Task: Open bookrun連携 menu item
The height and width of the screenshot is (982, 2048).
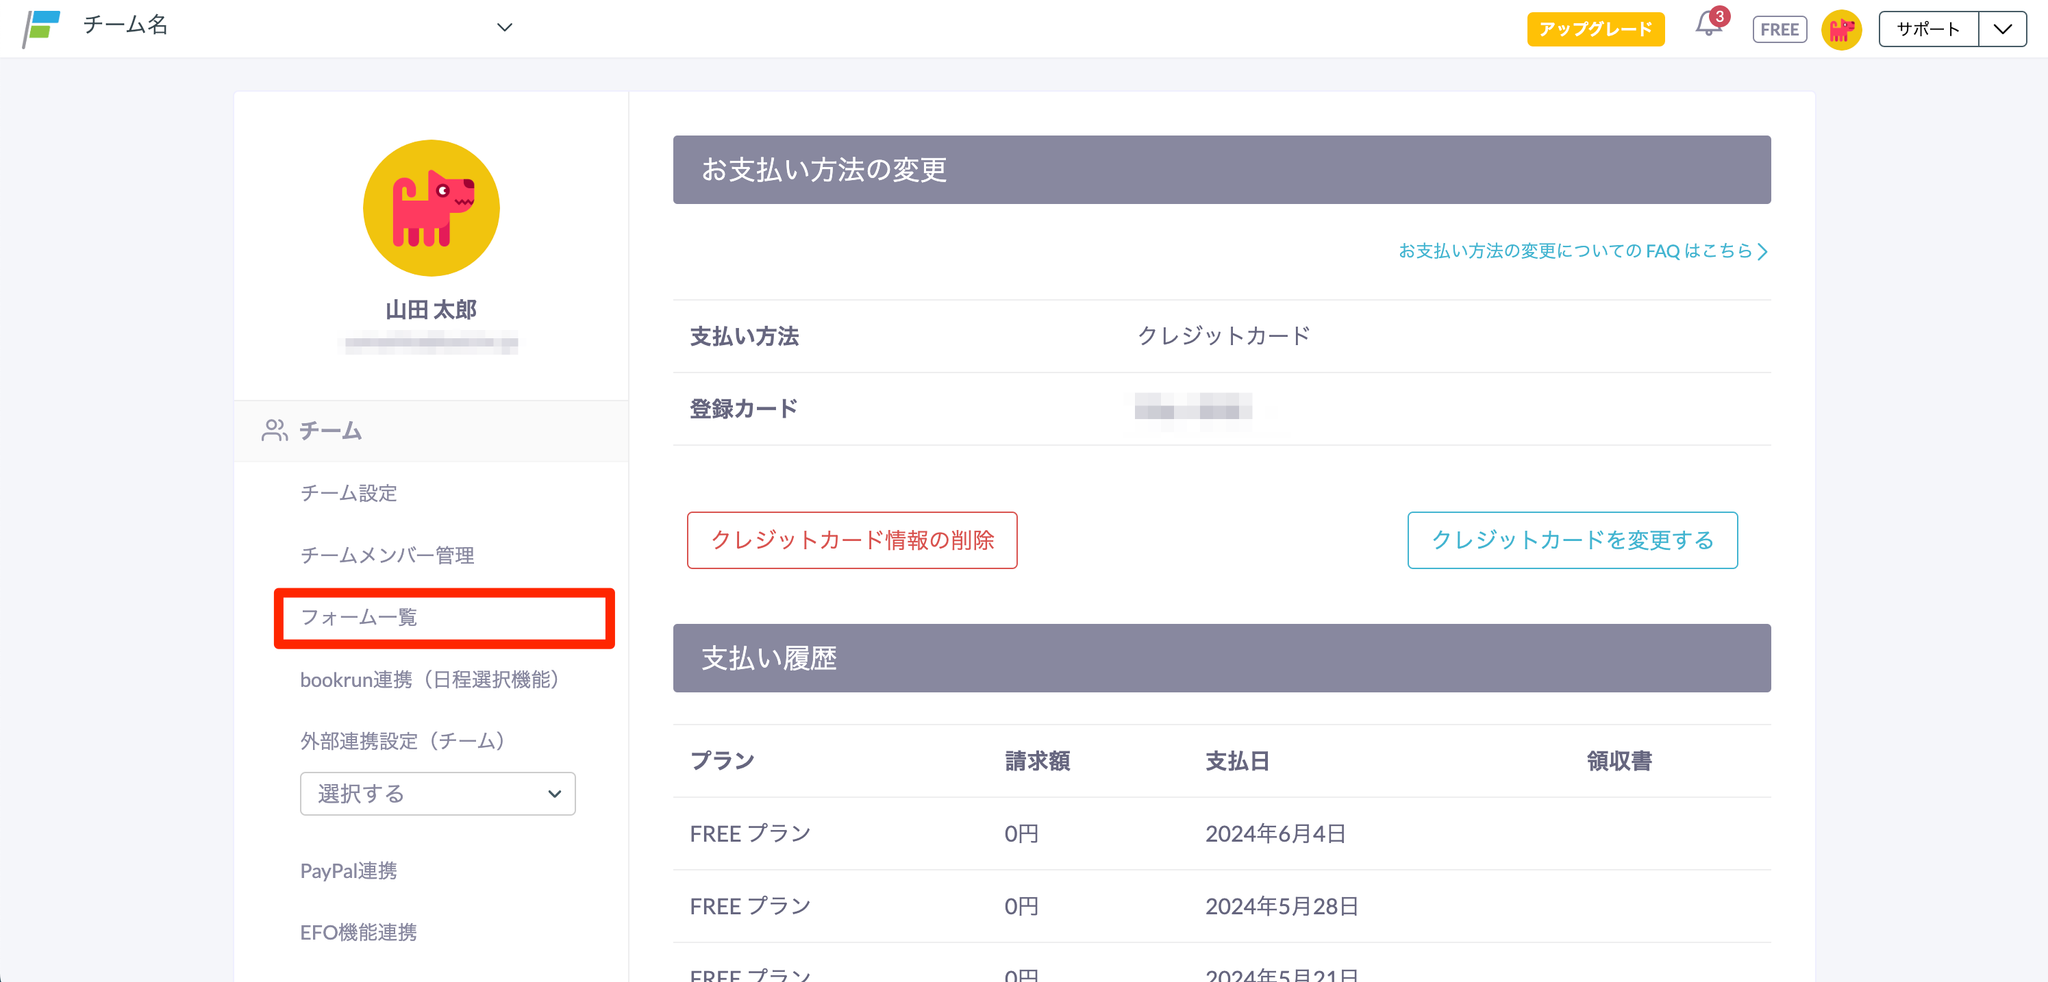Action: click(x=430, y=680)
